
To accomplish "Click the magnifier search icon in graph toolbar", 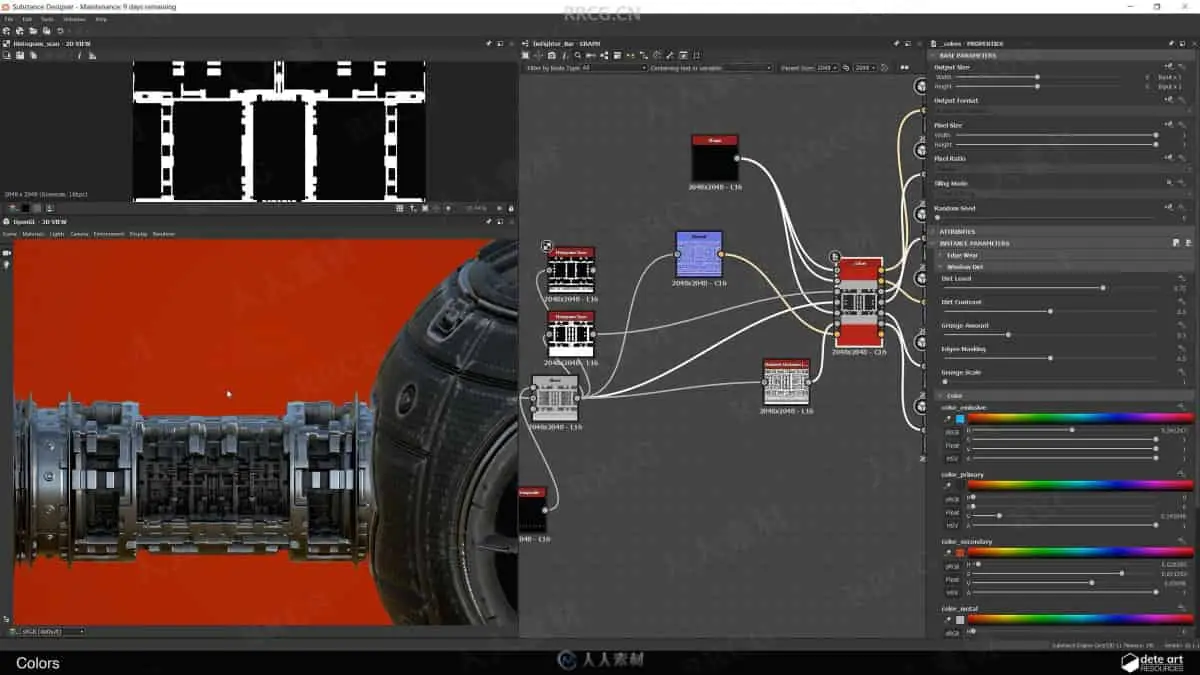I will click(x=578, y=55).
